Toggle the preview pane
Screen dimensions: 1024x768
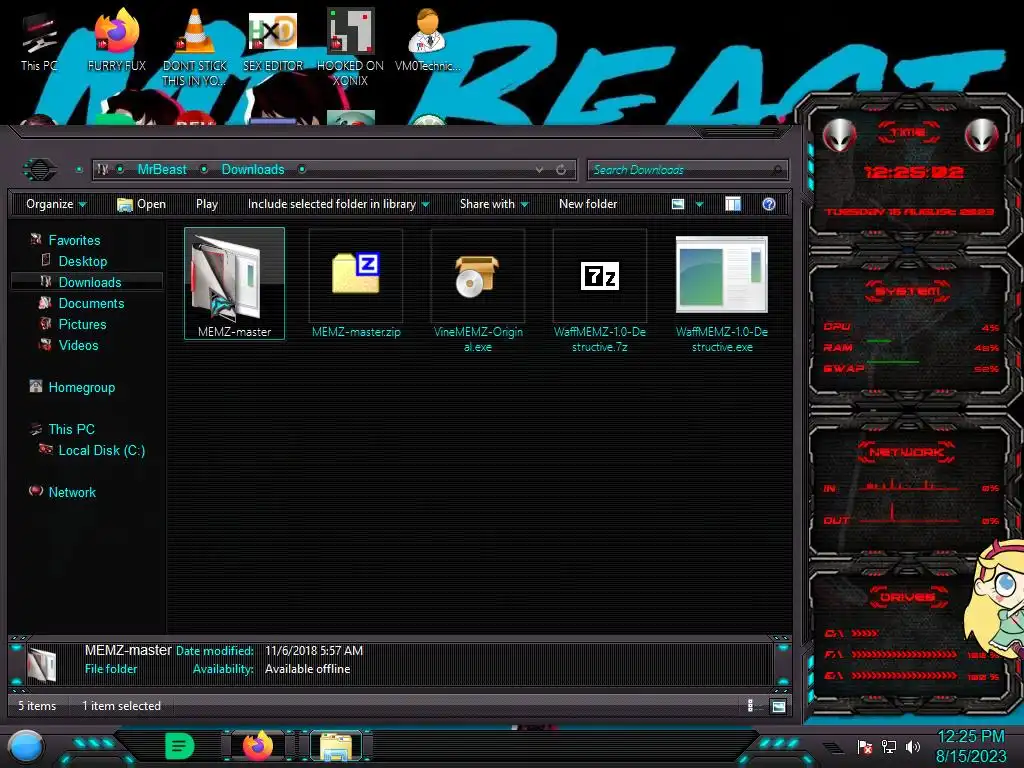click(733, 204)
